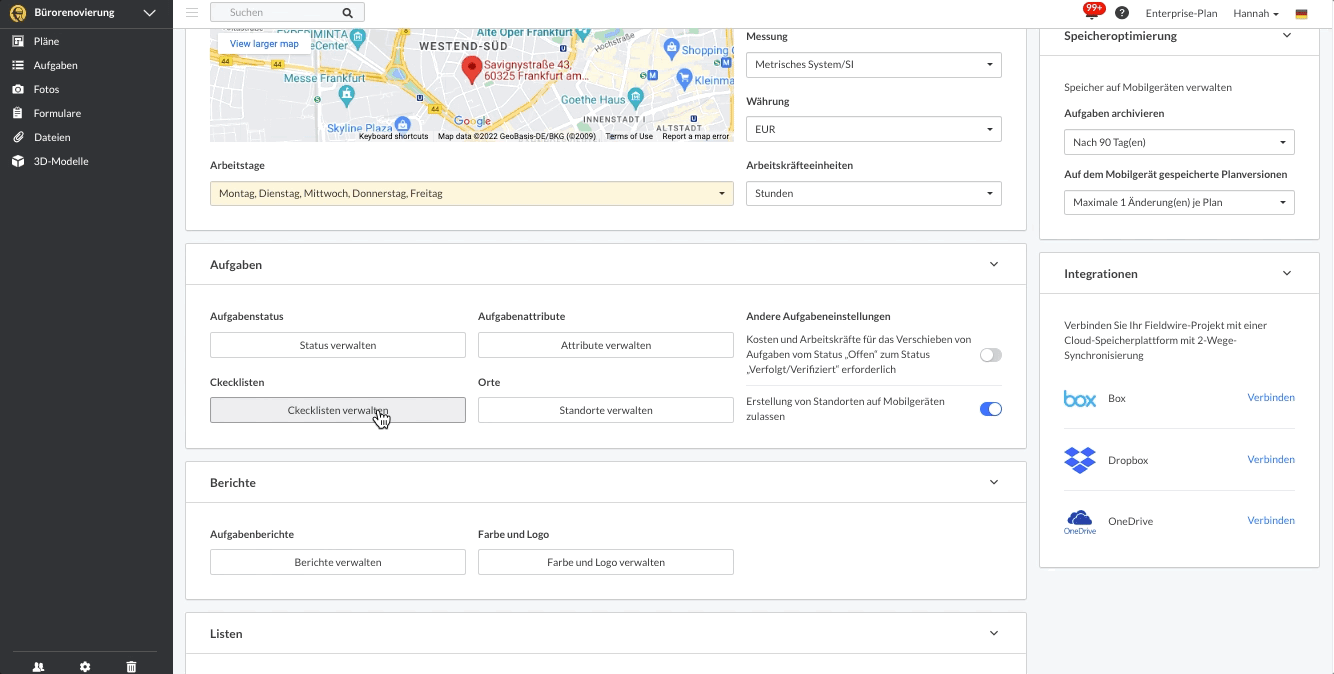
Task: Click Standorte verwalten button
Action: 606,410
